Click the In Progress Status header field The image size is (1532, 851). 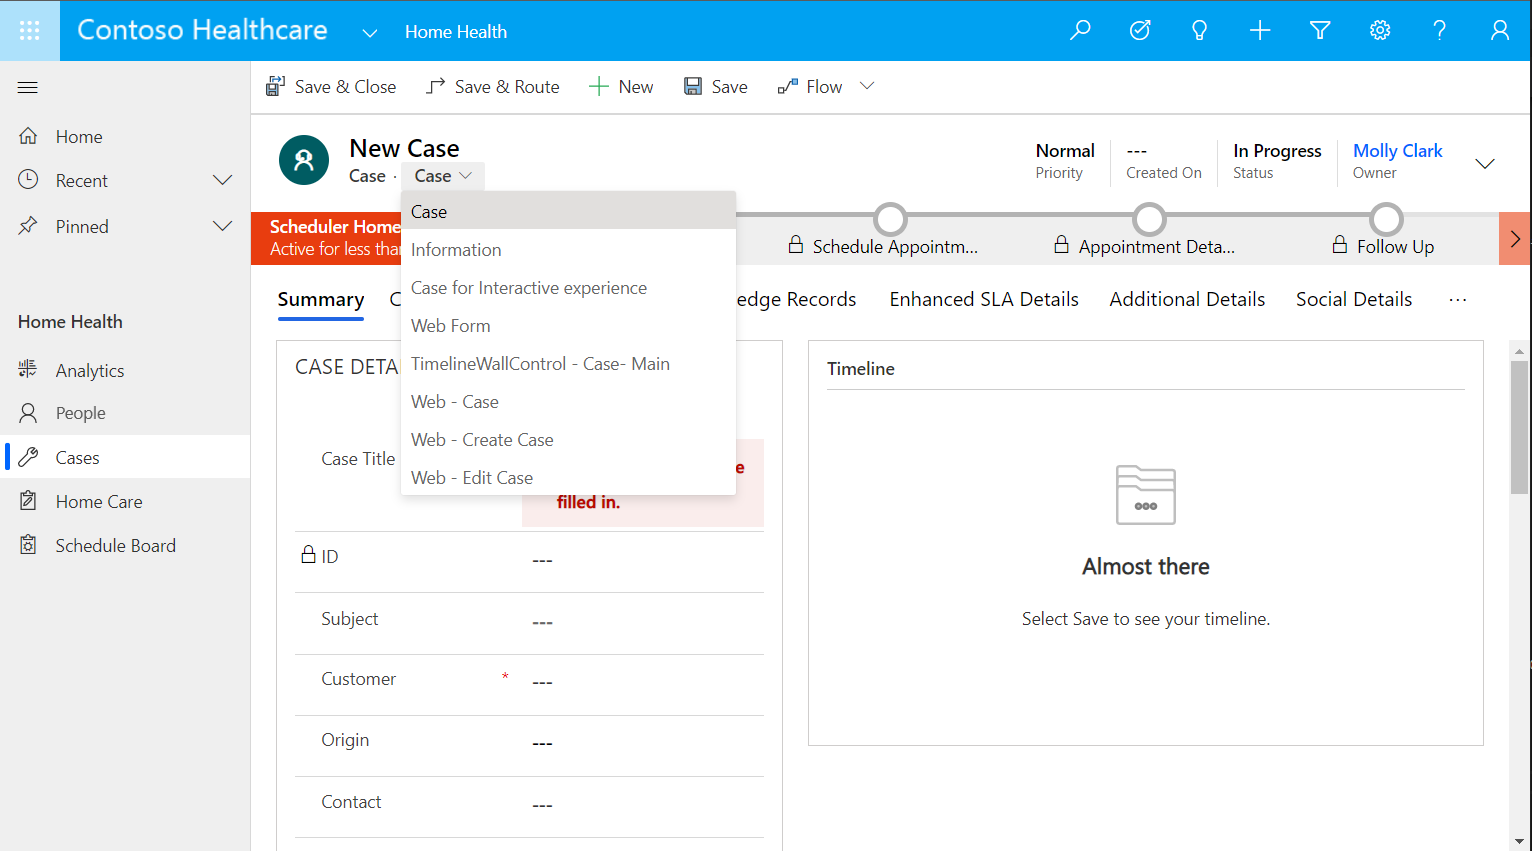(x=1277, y=161)
